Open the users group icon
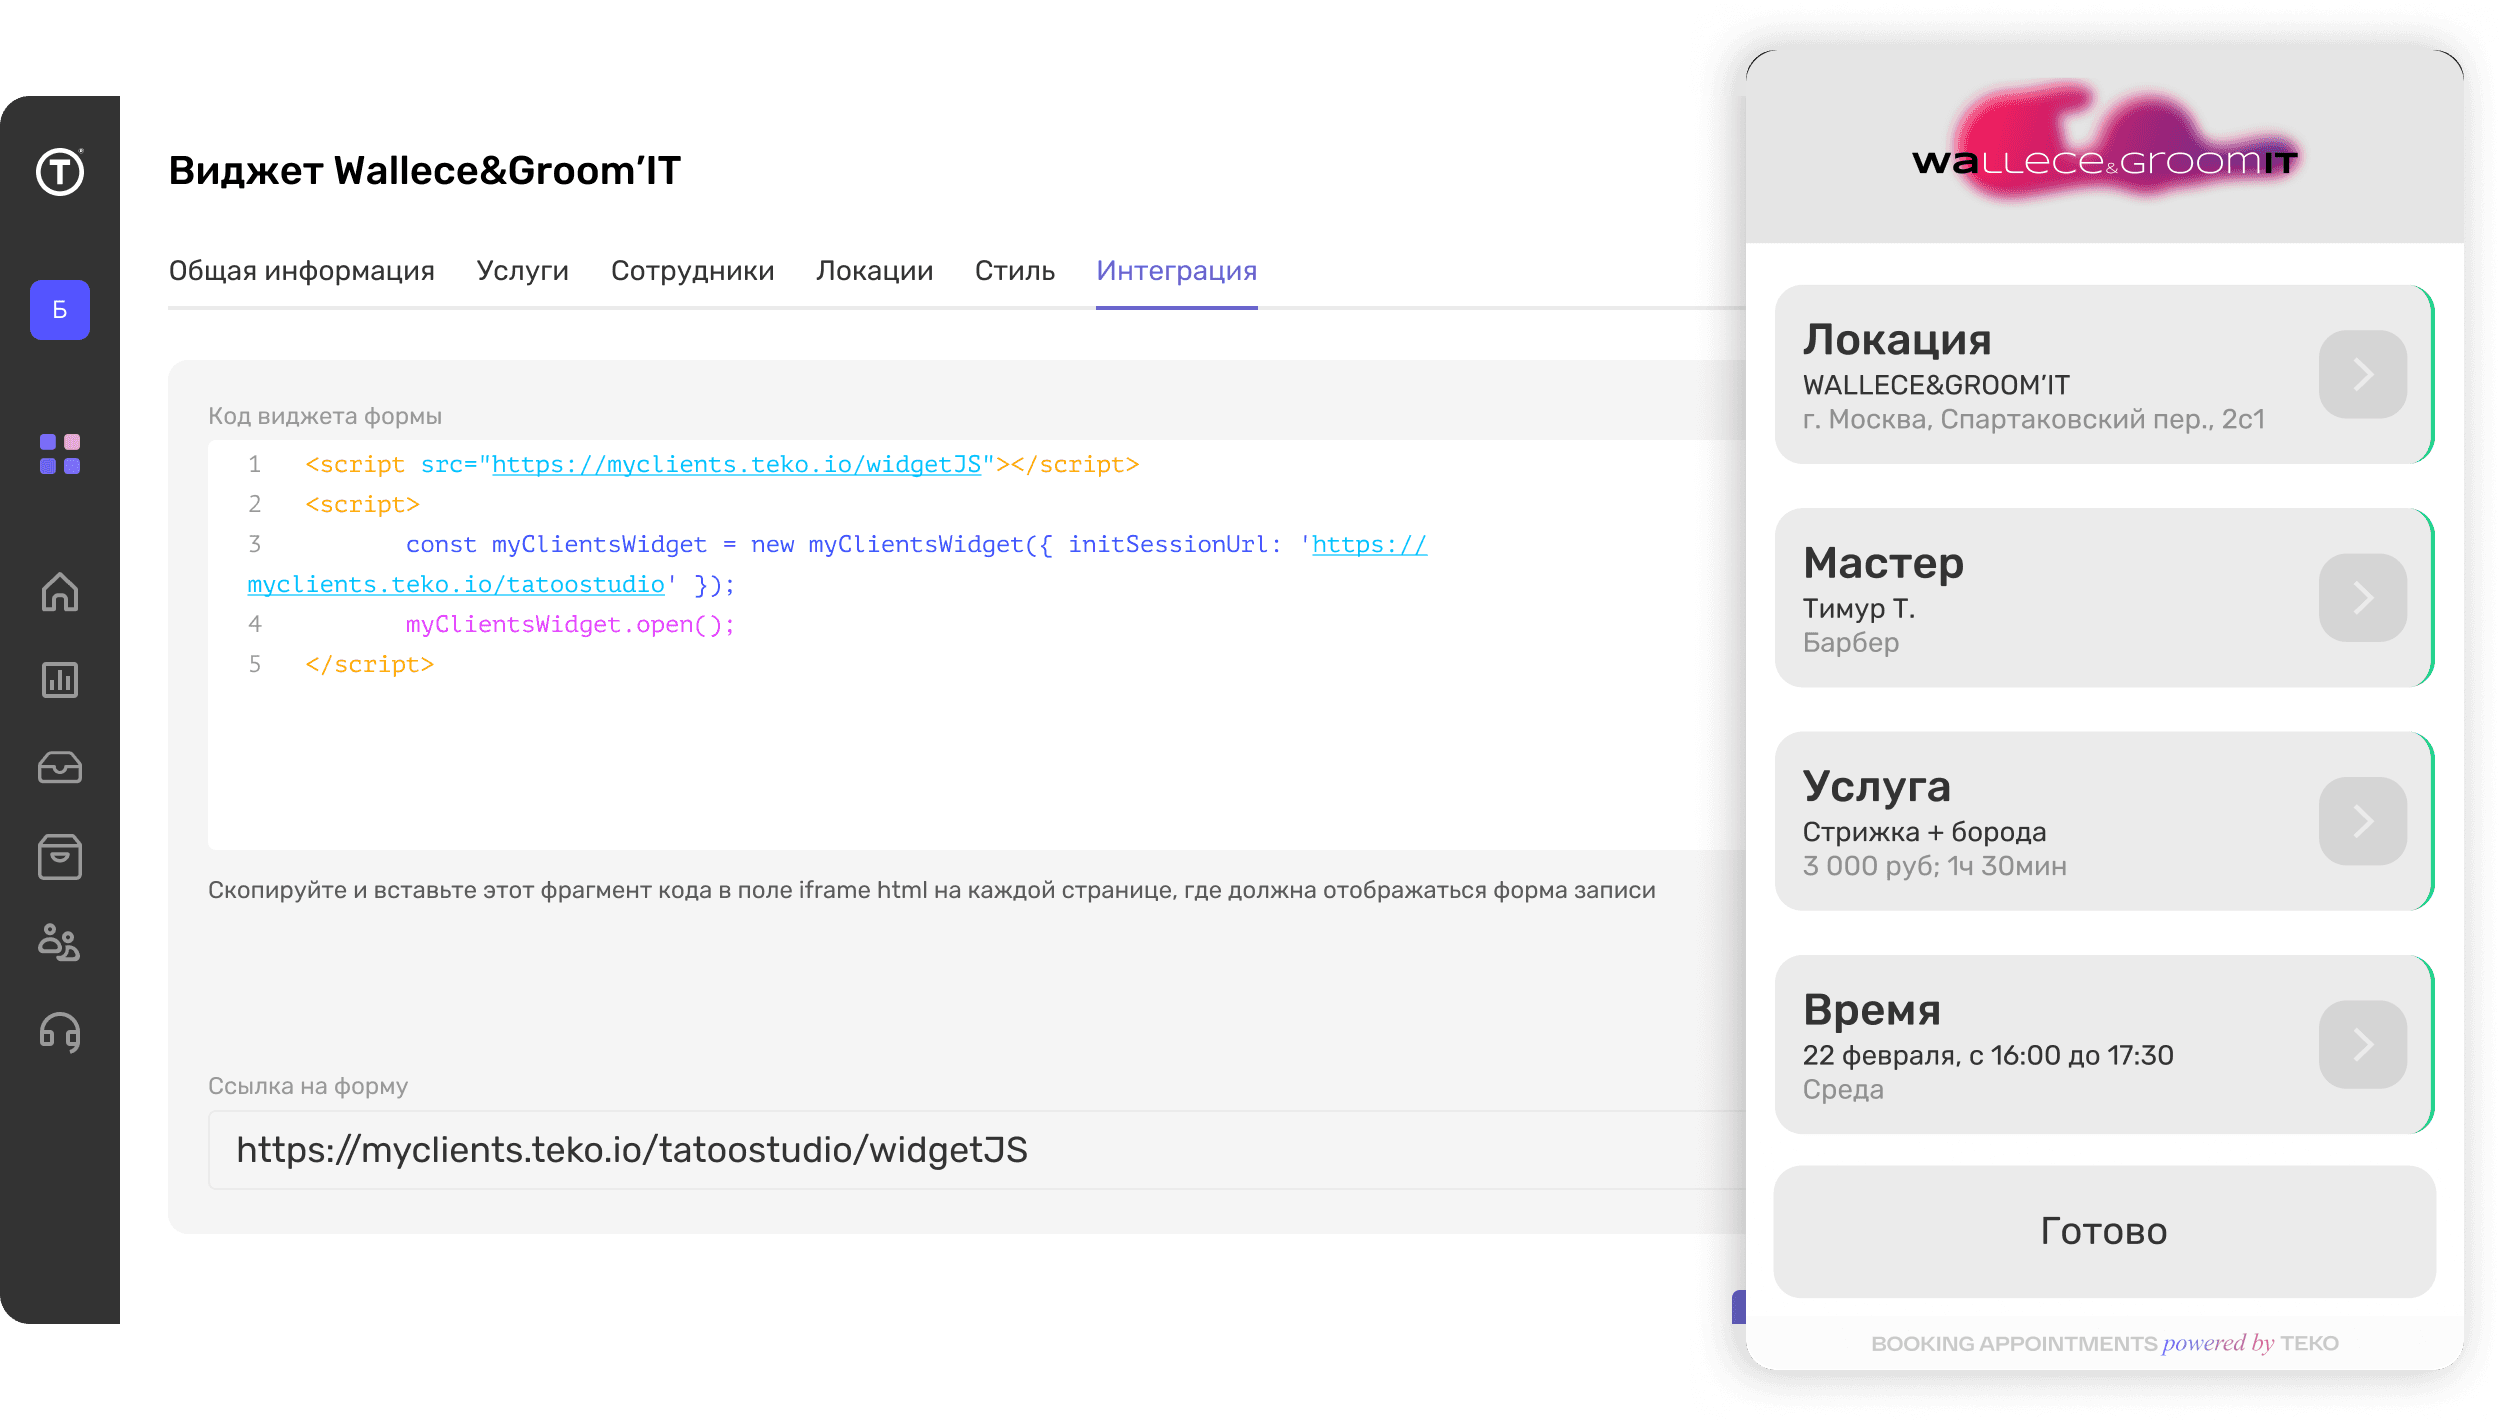This screenshot has height=1420, width=2506. pos(60,942)
